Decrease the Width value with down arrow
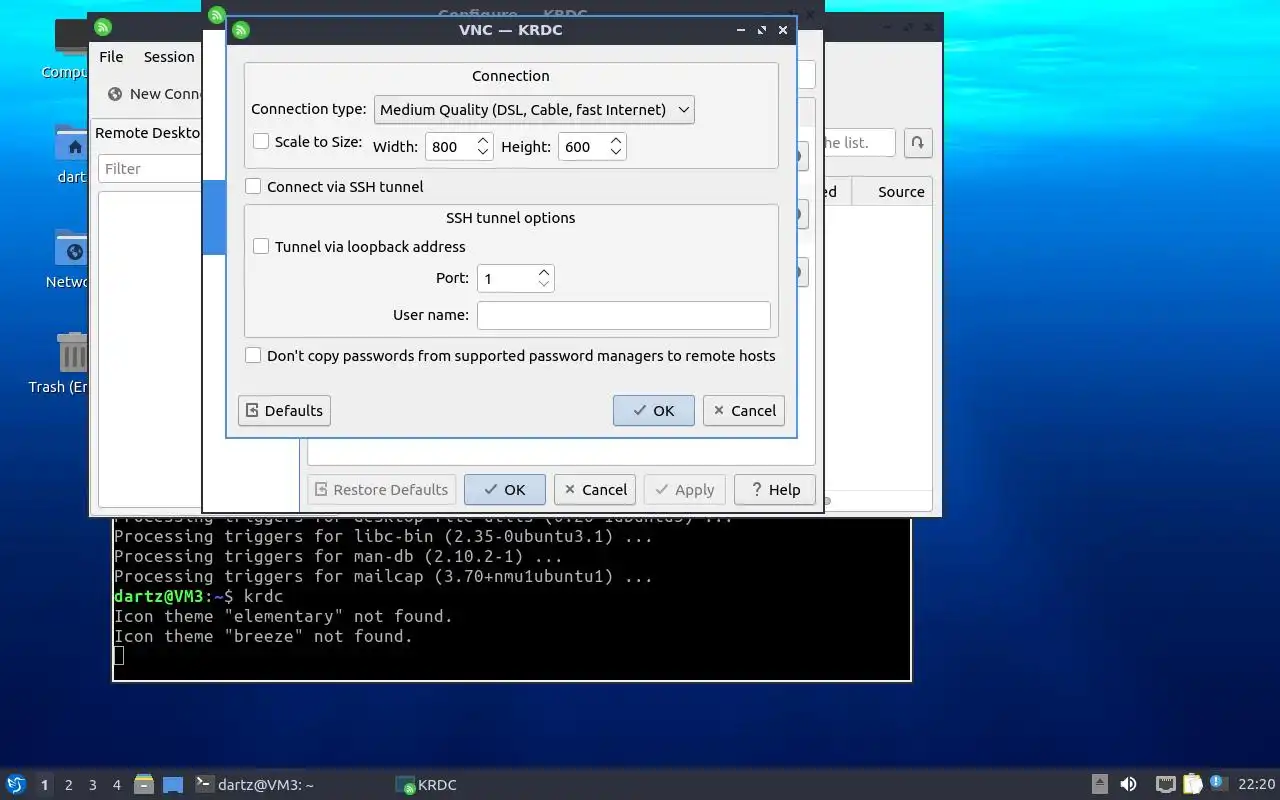Image resolution: width=1280 pixels, height=800 pixels. point(483,153)
